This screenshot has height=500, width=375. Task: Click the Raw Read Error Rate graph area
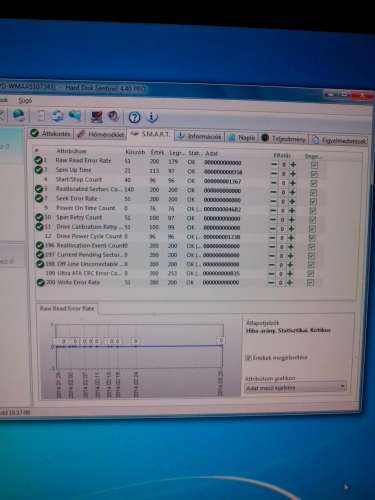[x=139, y=346]
